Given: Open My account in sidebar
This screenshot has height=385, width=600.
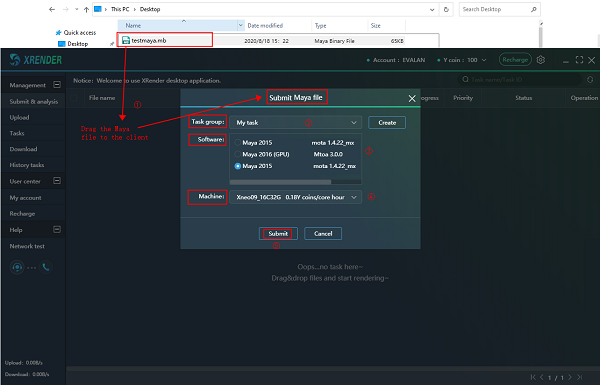Looking at the screenshot, I should pos(34,198).
